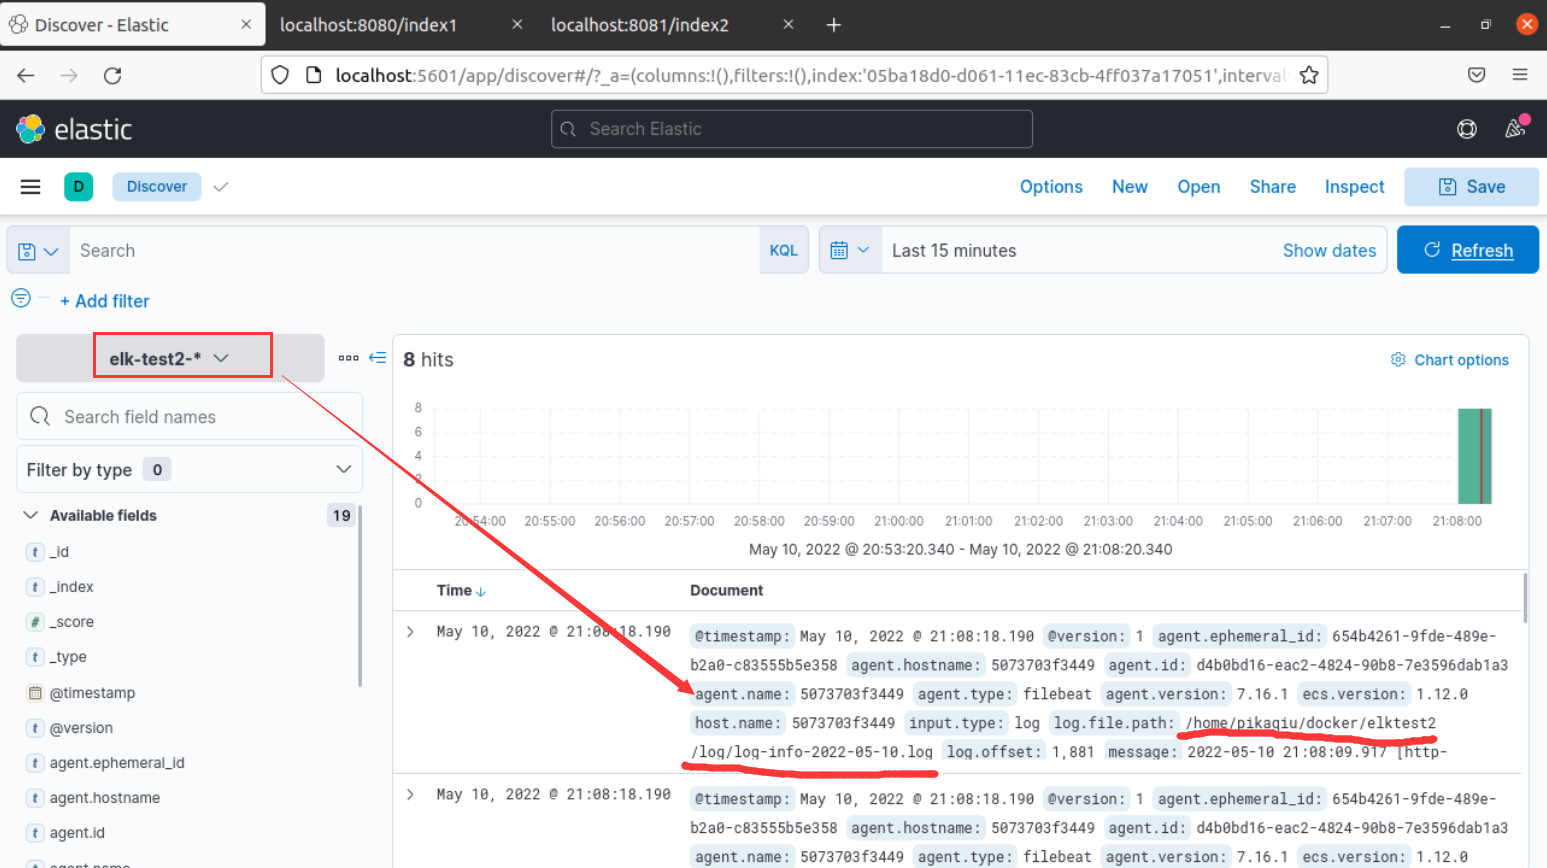Click the Search Elastic global box

pos(792,129)
